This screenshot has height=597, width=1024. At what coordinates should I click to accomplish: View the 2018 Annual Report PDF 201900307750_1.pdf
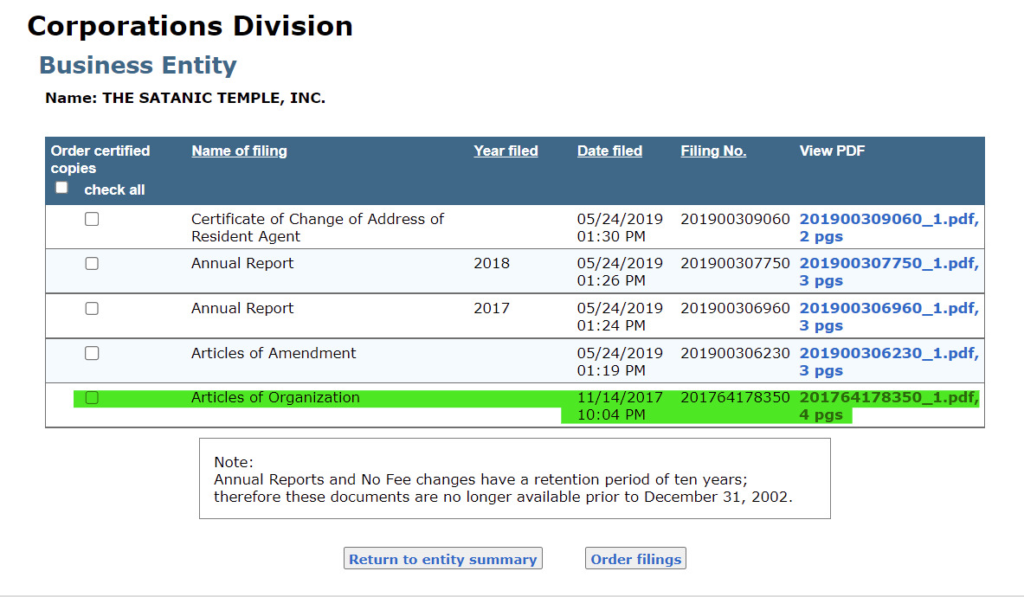(887, 271)
